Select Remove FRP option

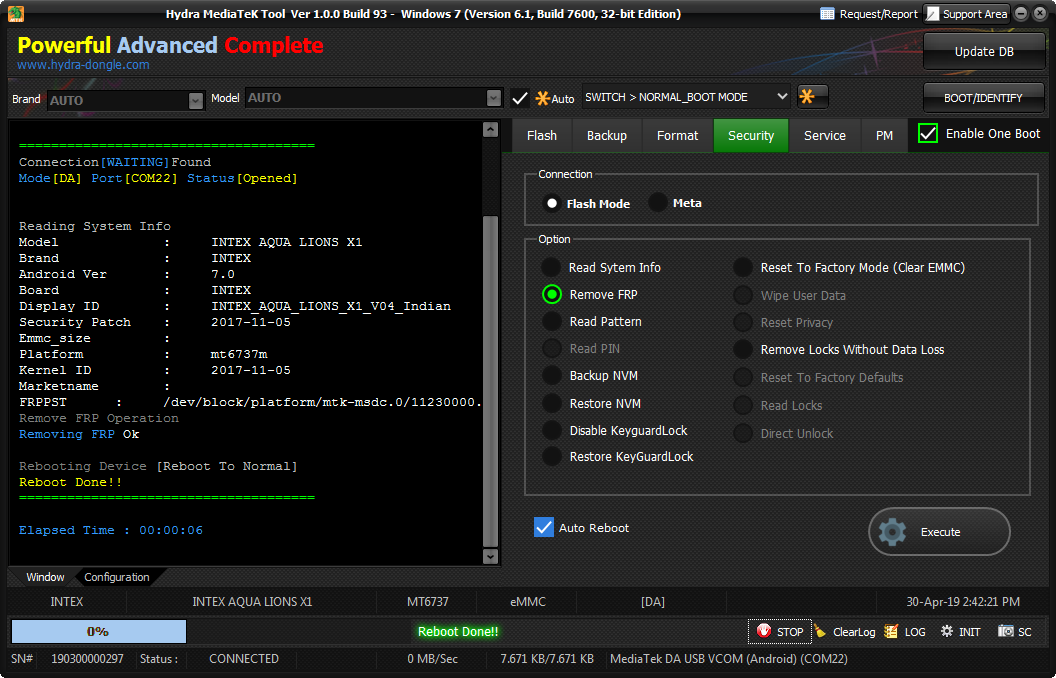[552, 294]
